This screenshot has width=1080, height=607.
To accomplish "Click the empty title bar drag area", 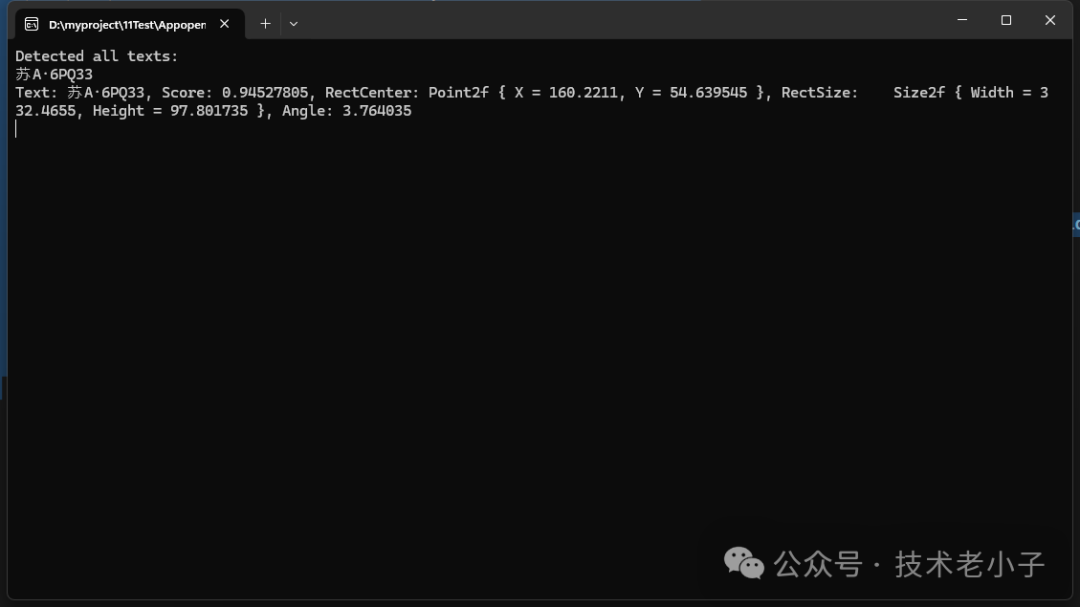I will point(620,21).
